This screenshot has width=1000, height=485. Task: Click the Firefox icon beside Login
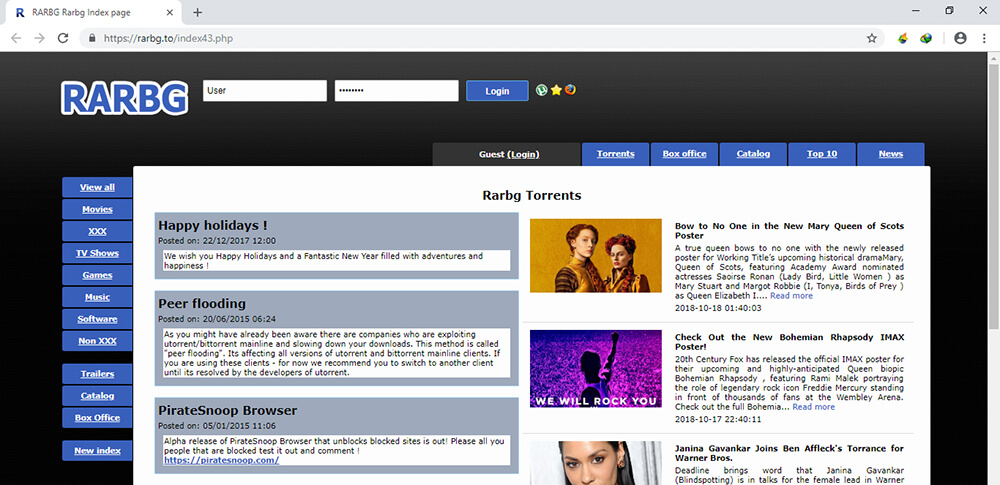pyautogui.click(x=570, y=89)
